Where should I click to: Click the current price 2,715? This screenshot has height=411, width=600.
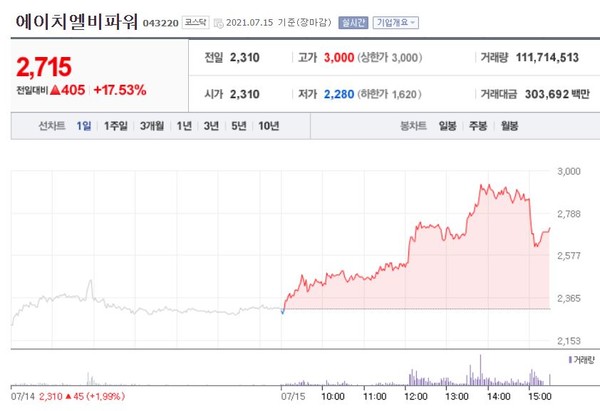tap(43, 66)
